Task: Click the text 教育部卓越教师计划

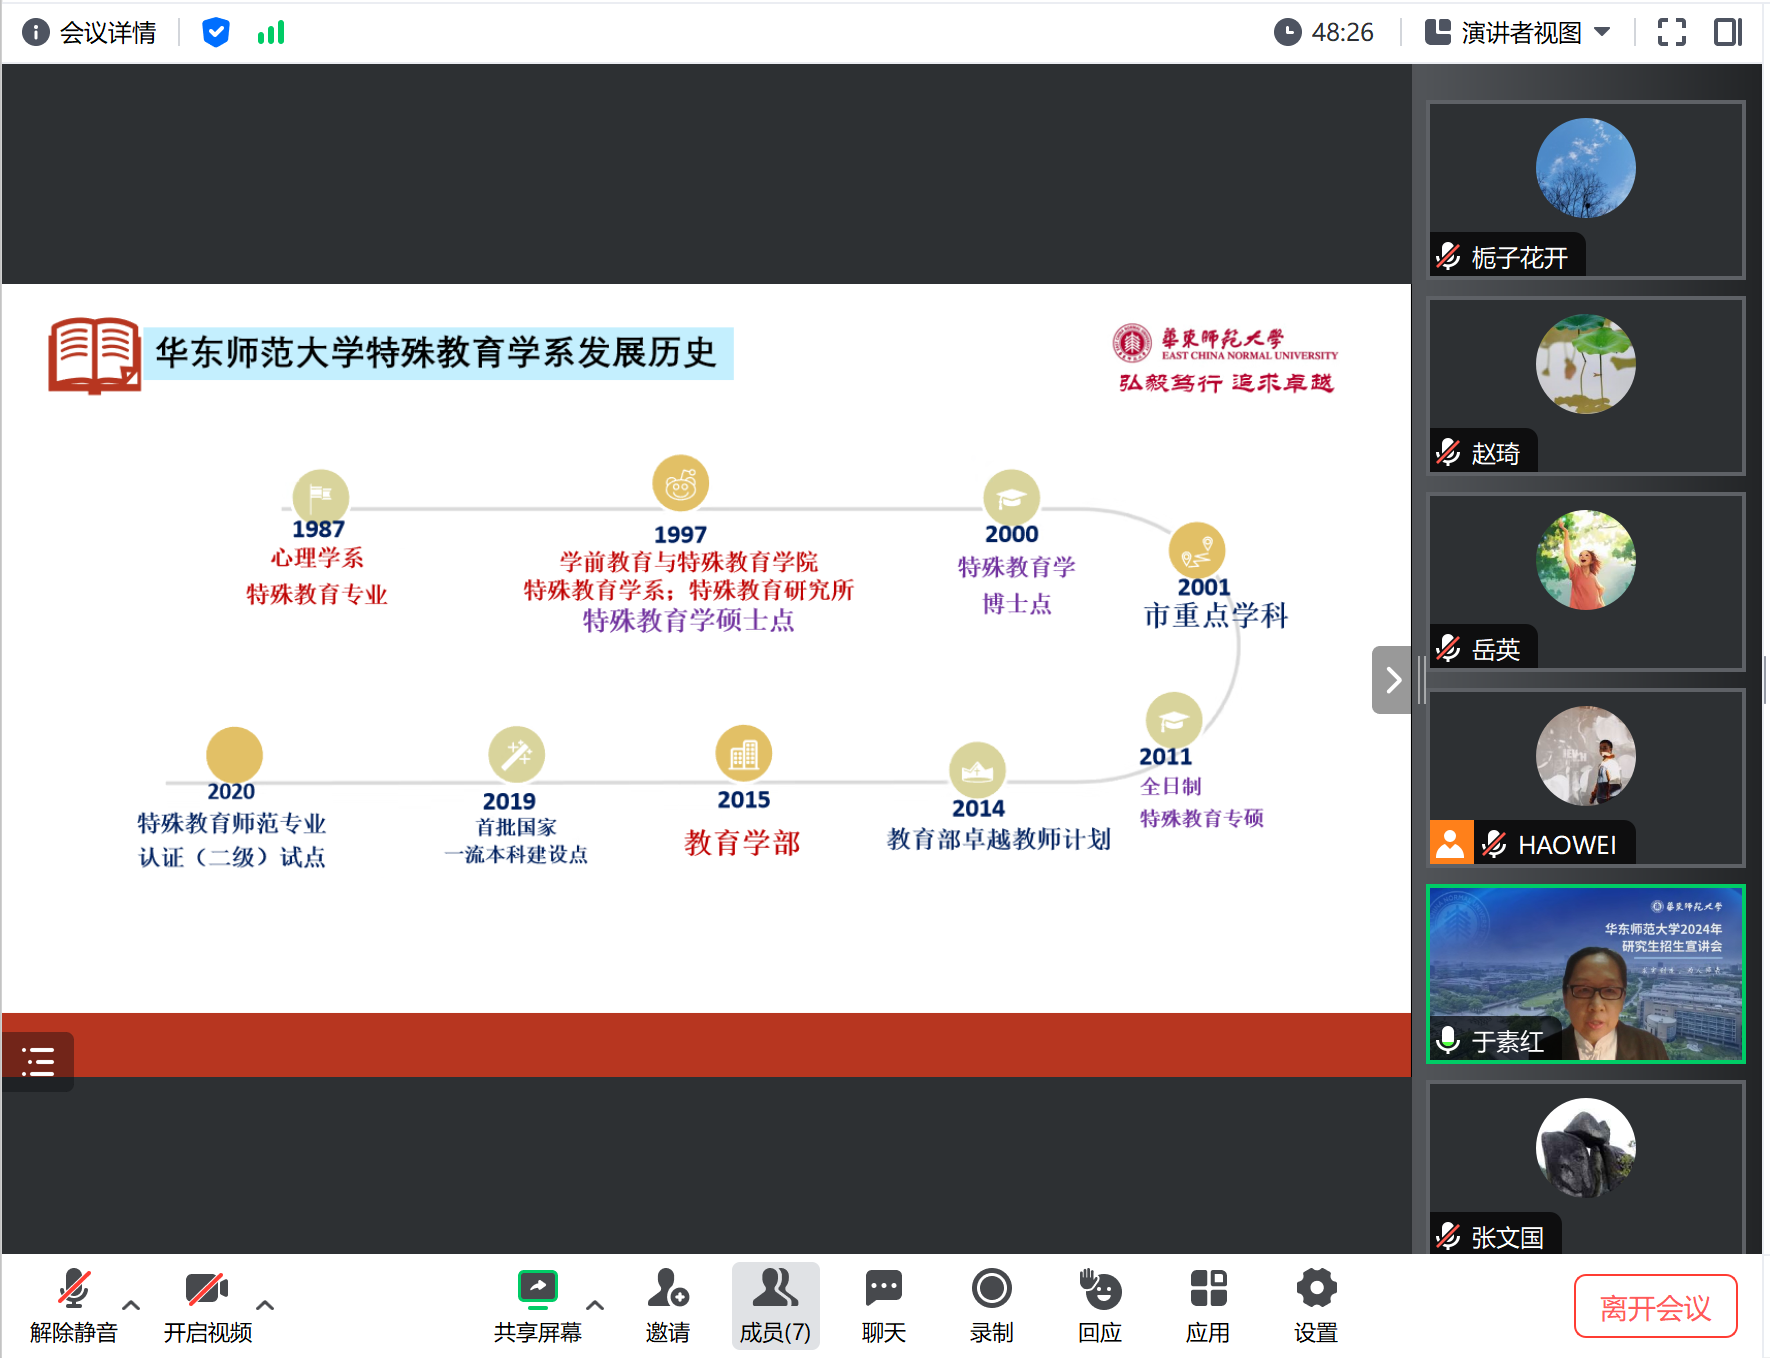Action: [998, 839]
